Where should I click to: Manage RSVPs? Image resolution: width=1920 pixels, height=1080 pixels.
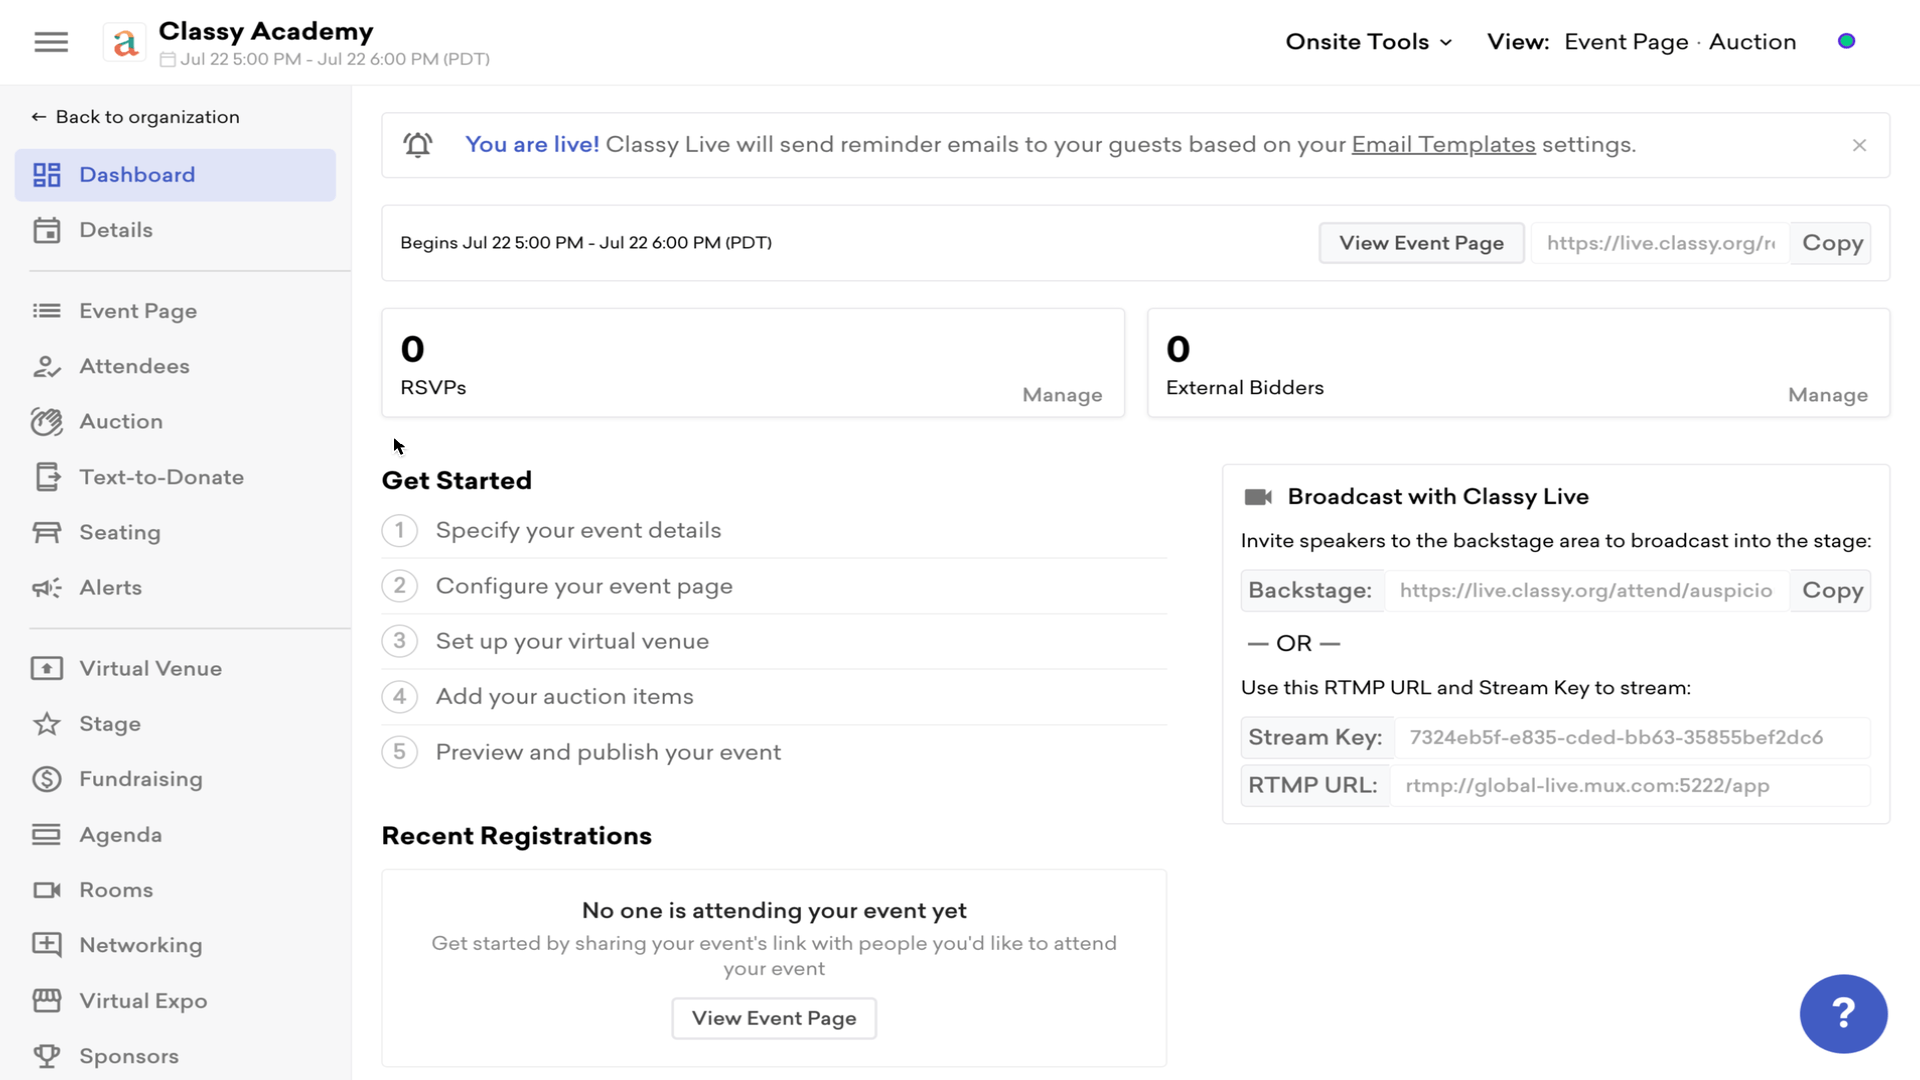(x=1062, y=395)
